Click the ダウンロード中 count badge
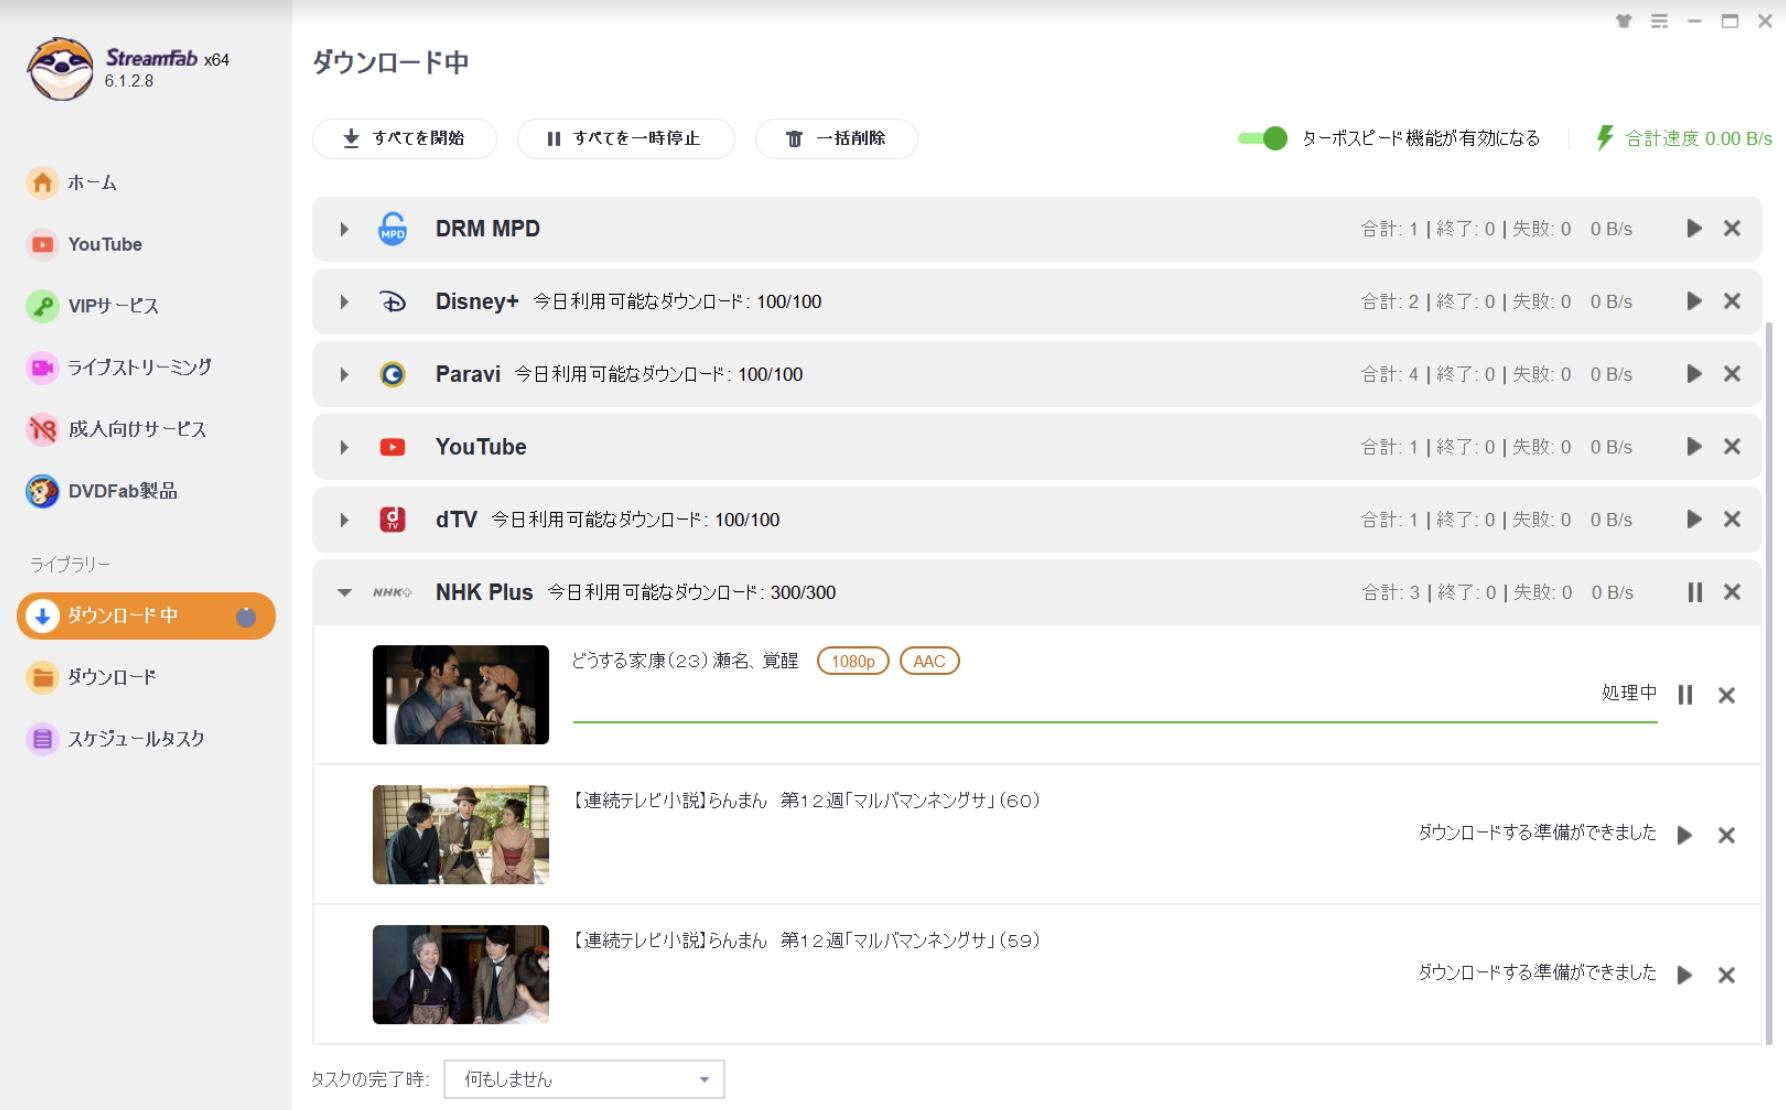The height and width of the screenshot is (1110, 1786). [246, 617]
